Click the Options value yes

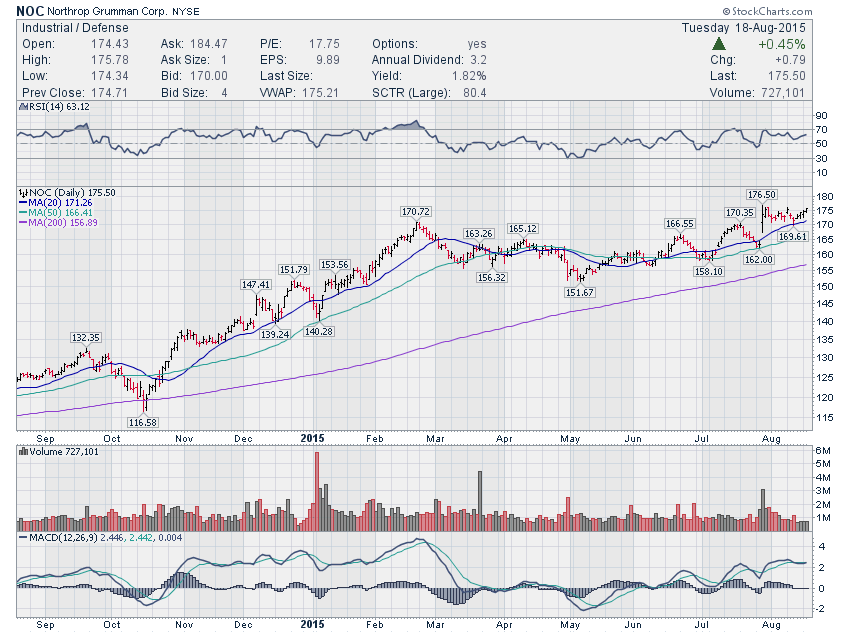tap(476, 44)
